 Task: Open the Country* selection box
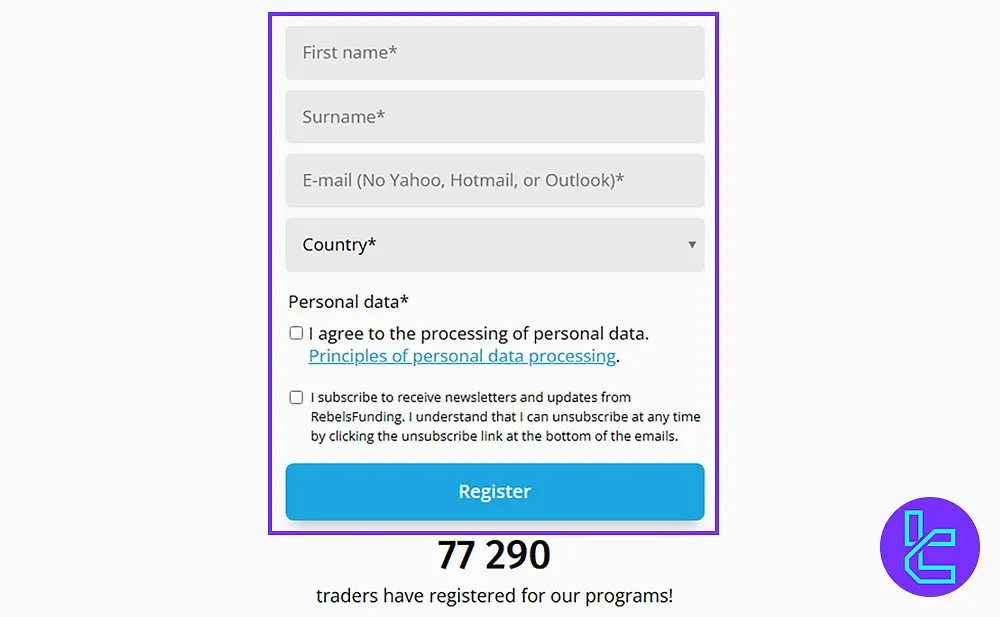(x=494, y=245)
